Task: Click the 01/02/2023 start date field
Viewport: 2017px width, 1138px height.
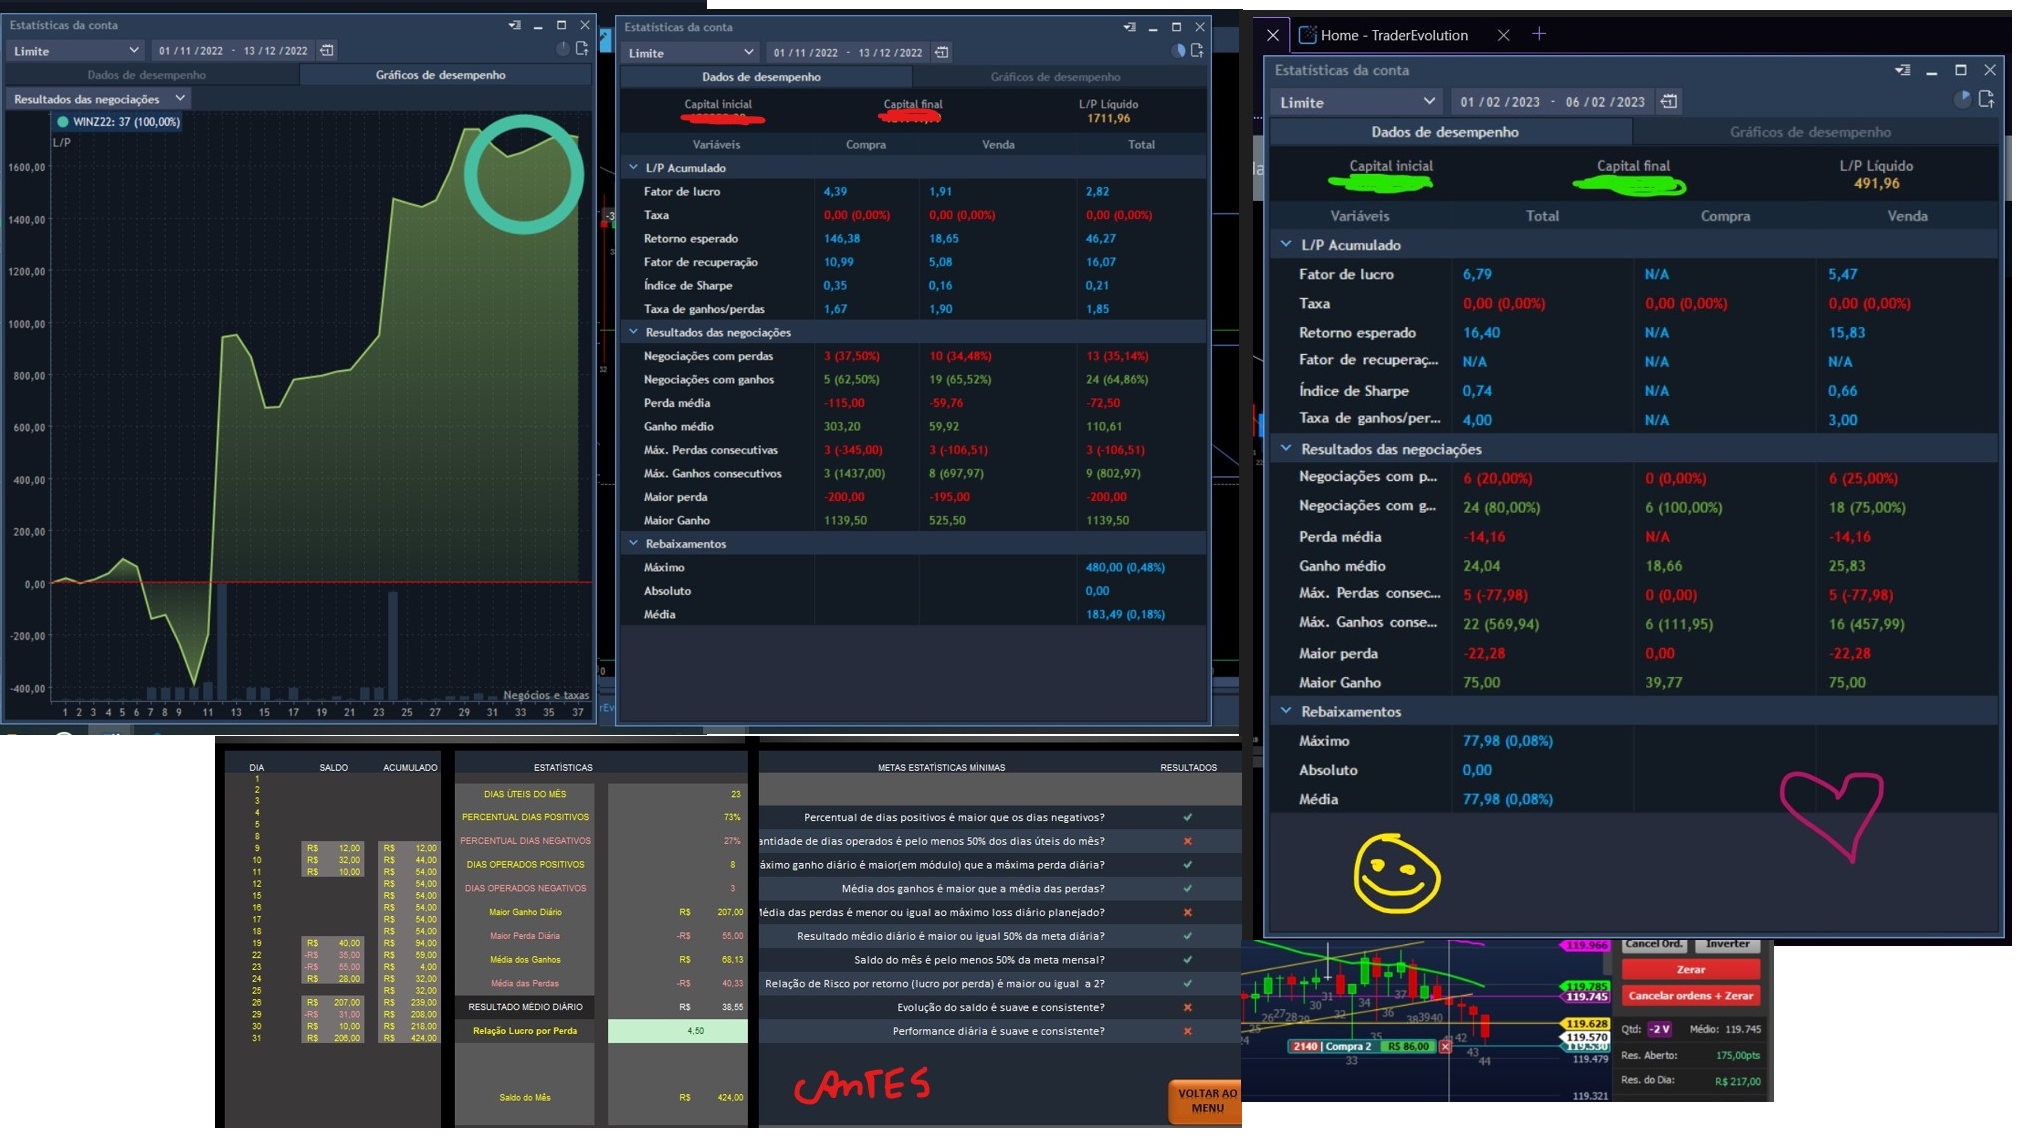Action: pos(1500,102)
